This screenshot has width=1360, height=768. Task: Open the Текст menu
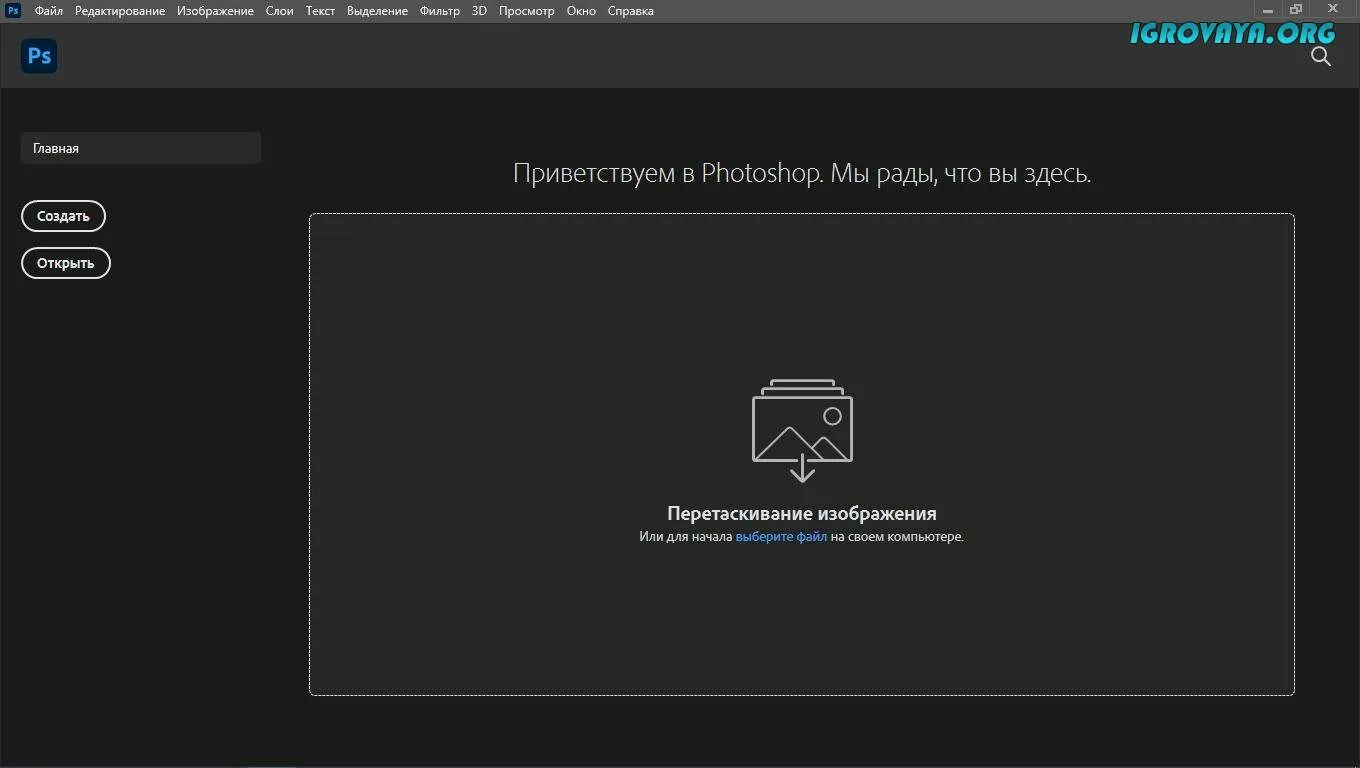(x=320, y=11)
